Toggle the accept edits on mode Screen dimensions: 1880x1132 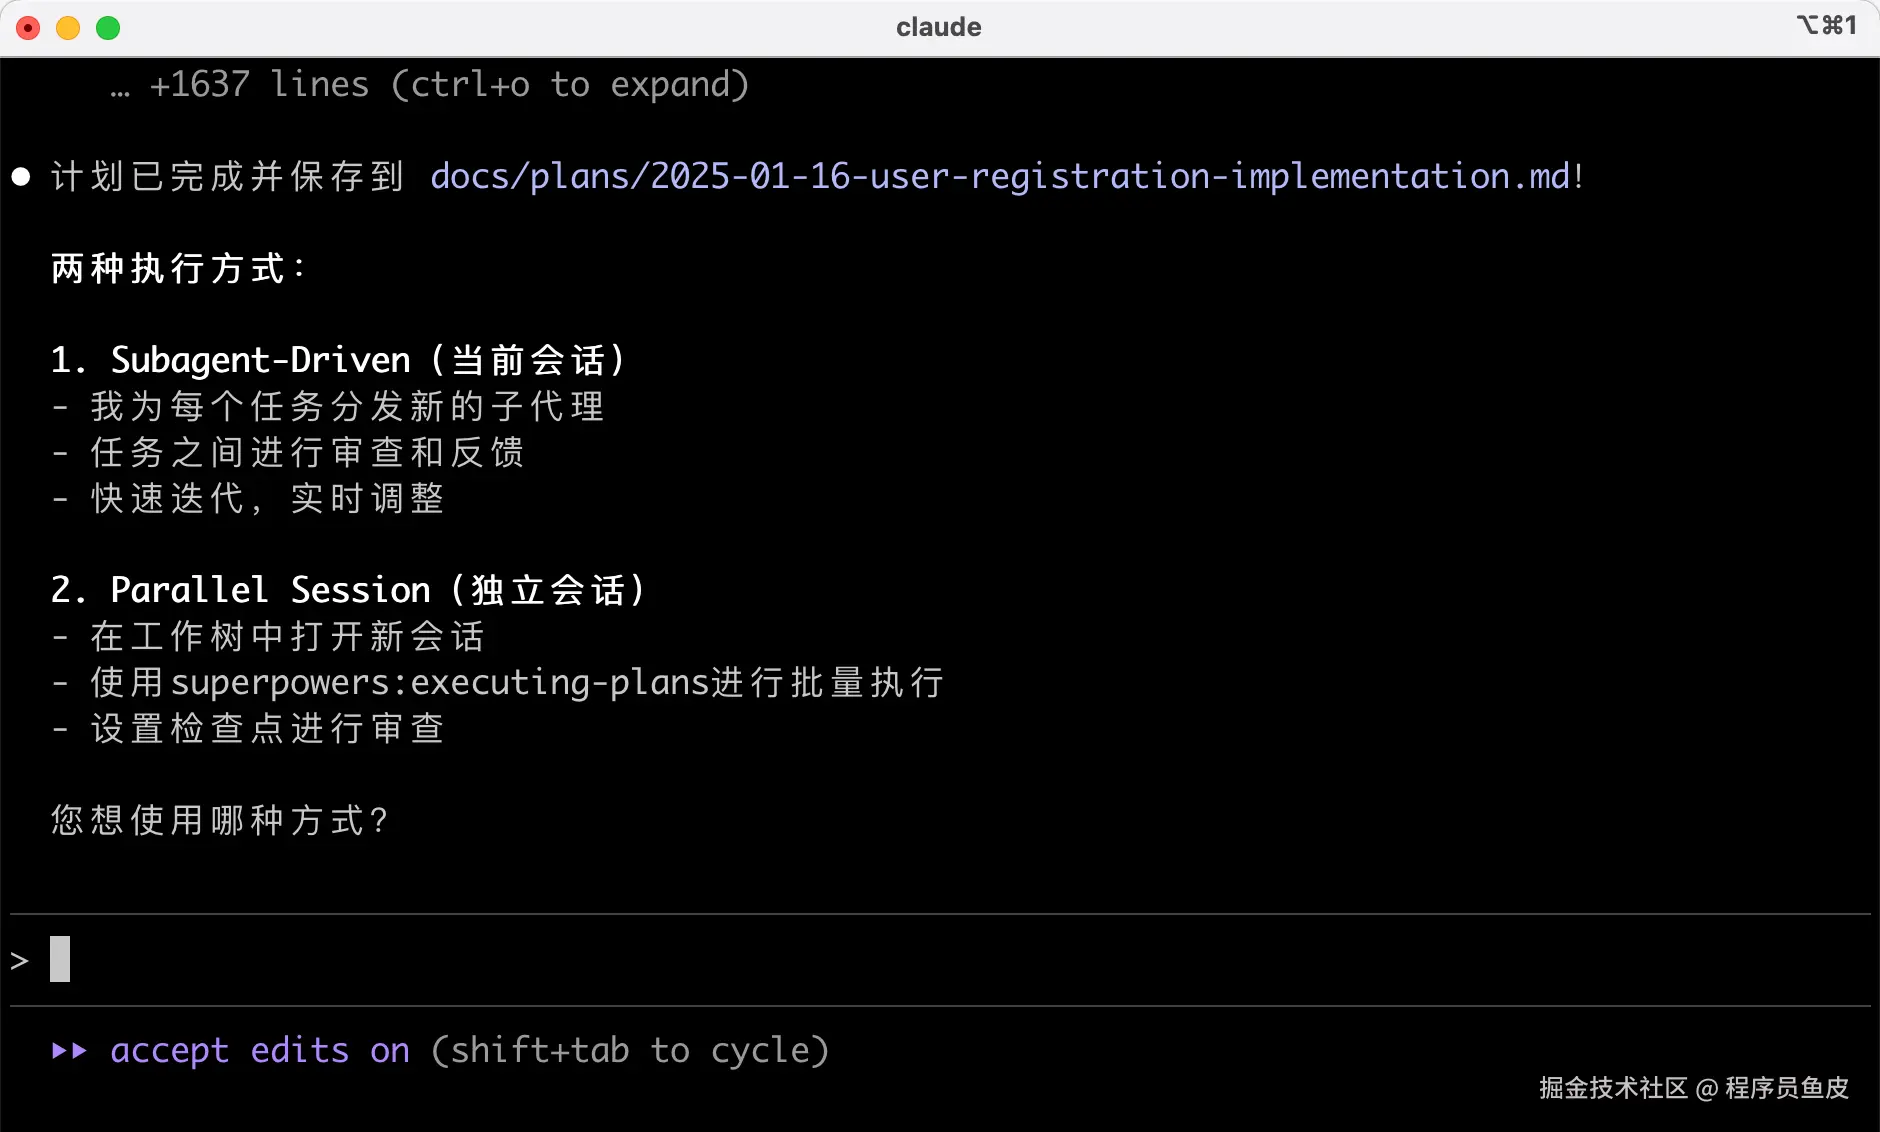(x=260, y=1050)
